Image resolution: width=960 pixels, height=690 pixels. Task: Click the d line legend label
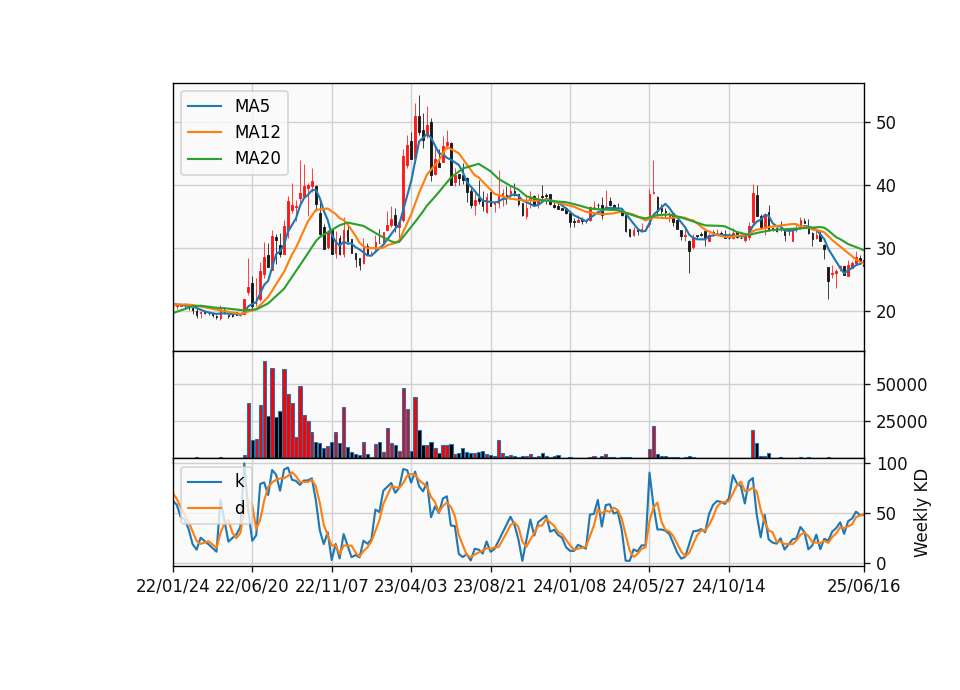click(239, 508)
